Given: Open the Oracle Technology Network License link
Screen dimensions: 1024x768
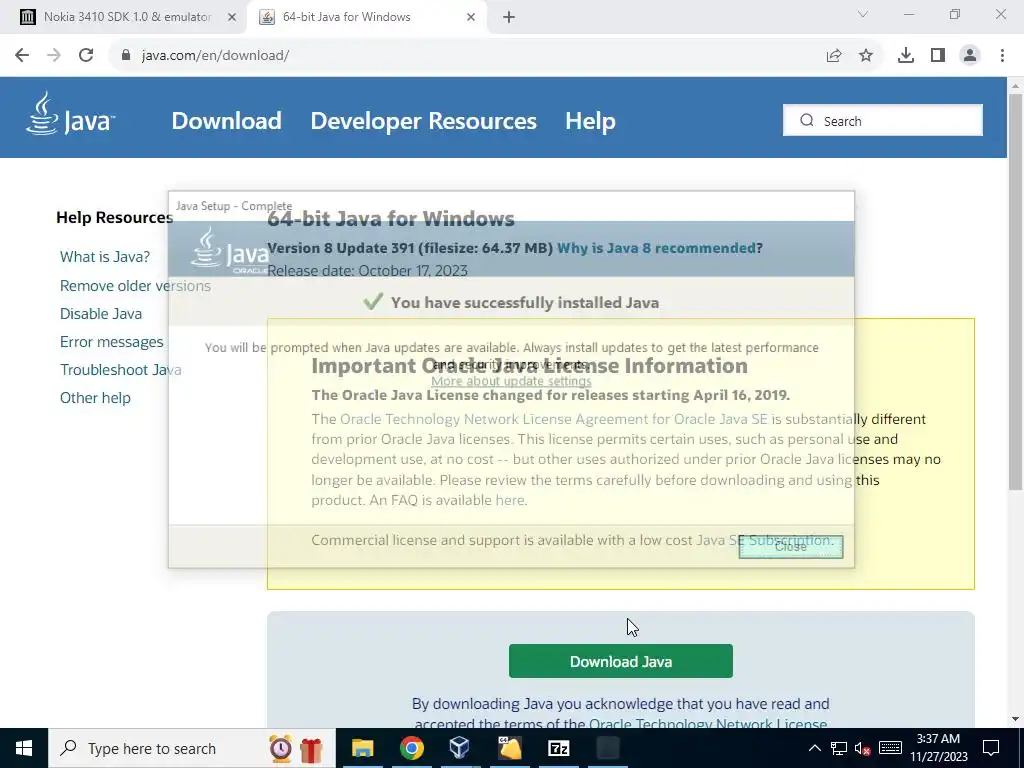Looking at the screenshot, I should tap(709, 724).
